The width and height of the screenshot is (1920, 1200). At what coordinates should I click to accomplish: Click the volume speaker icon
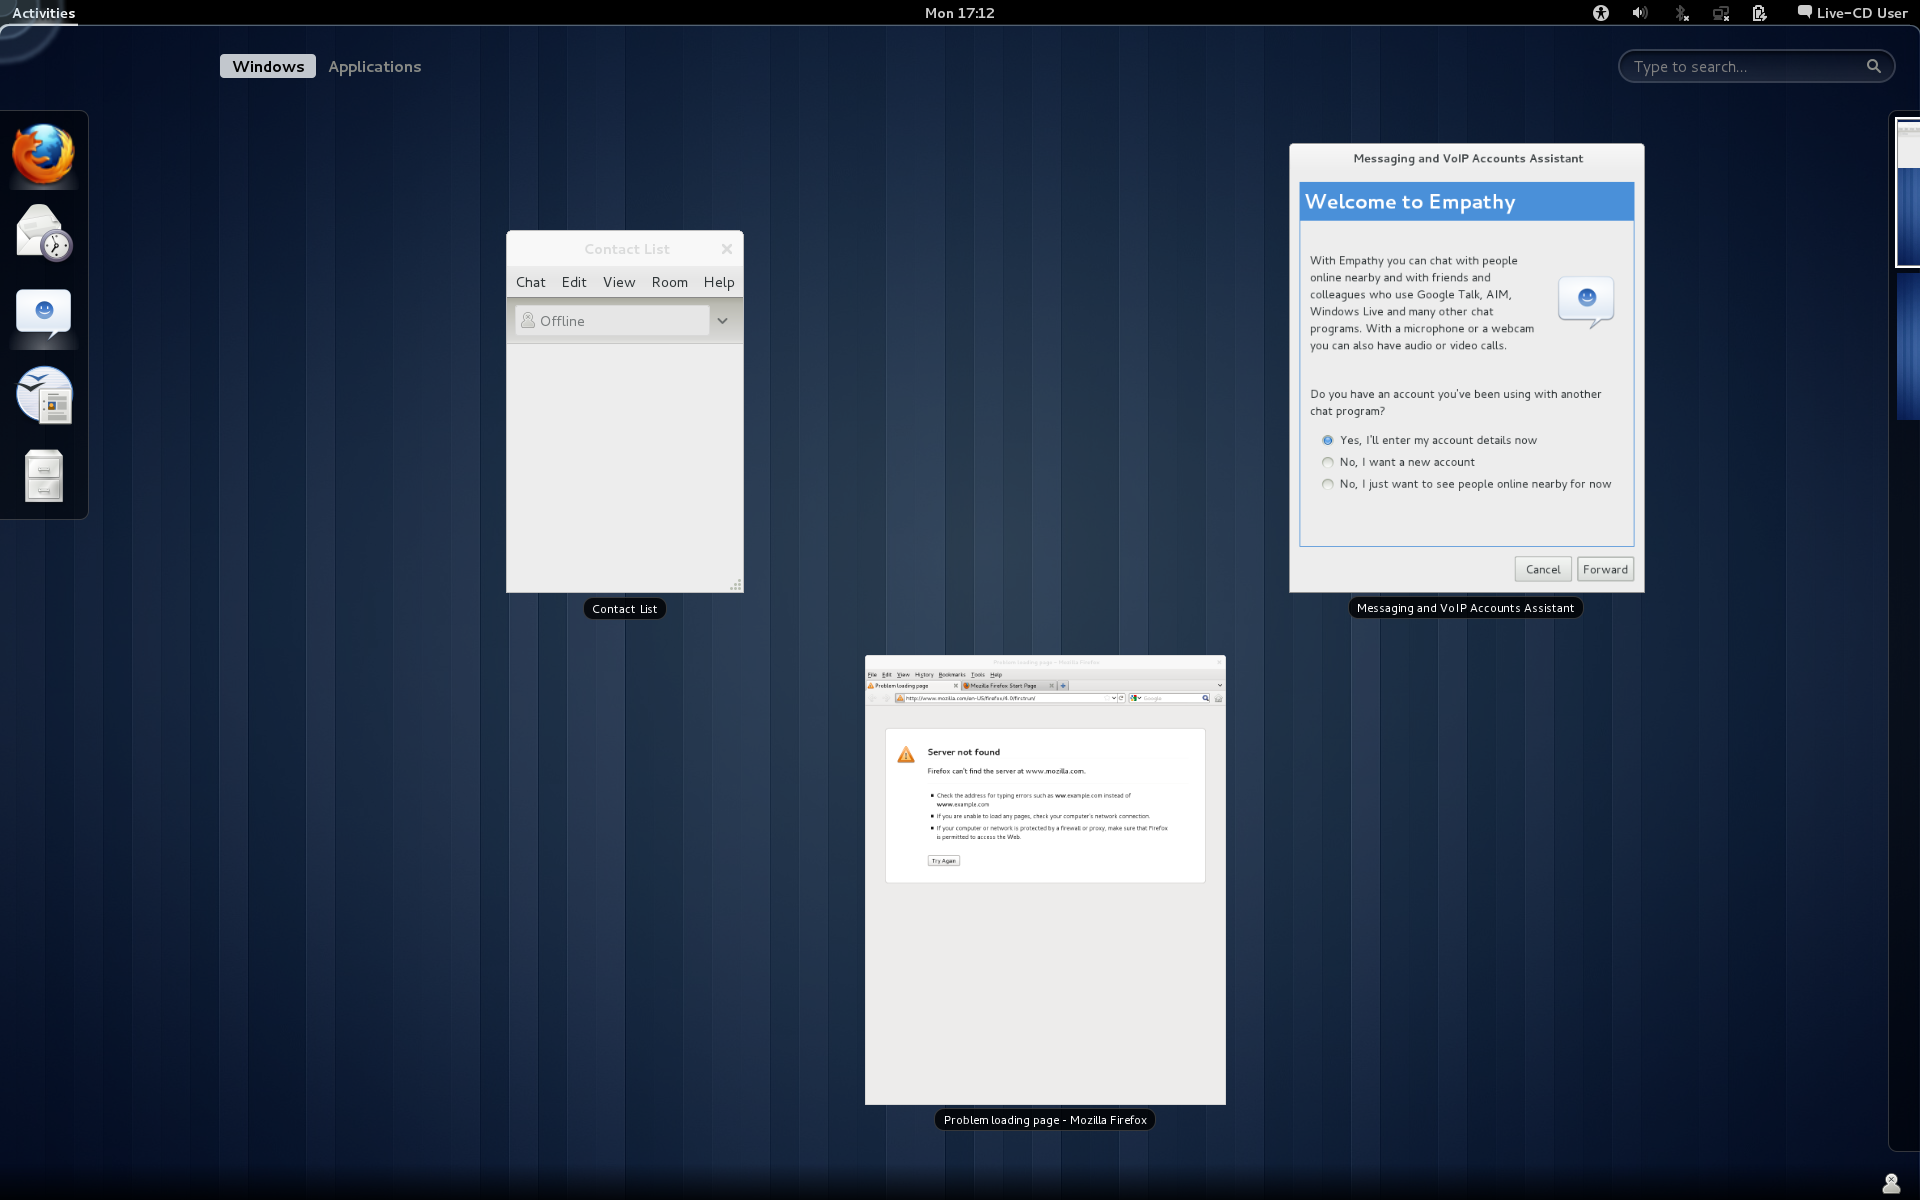tap(1640, 13)
